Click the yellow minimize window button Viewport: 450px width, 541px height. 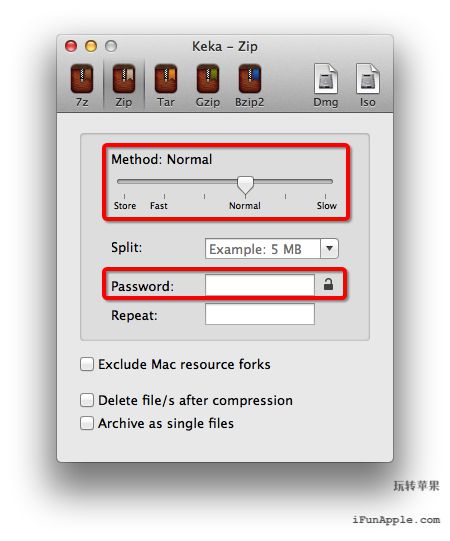[91, 46]
